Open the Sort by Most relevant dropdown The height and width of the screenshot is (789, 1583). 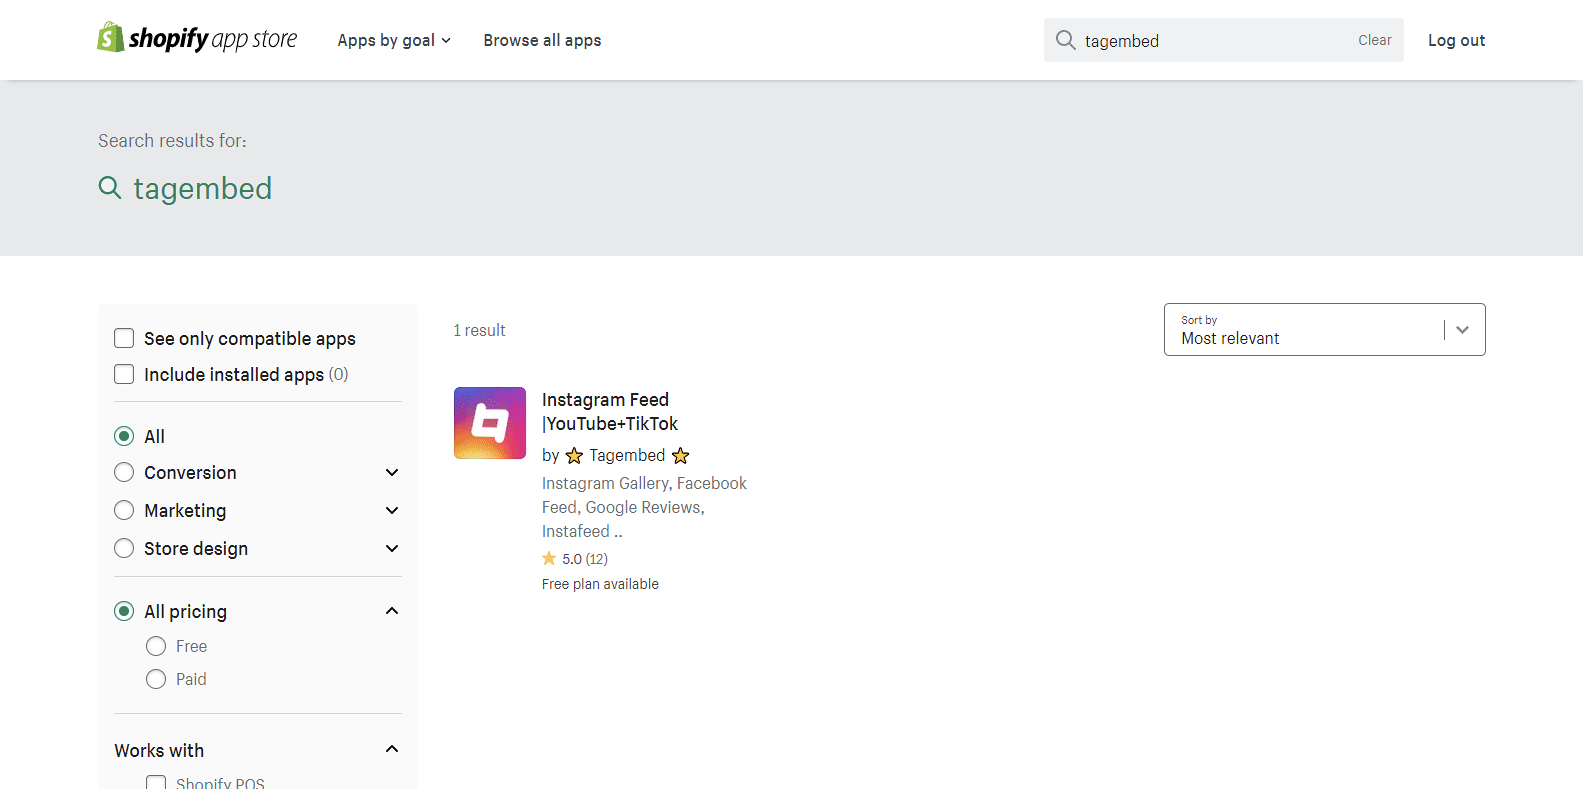point(1324,329)
